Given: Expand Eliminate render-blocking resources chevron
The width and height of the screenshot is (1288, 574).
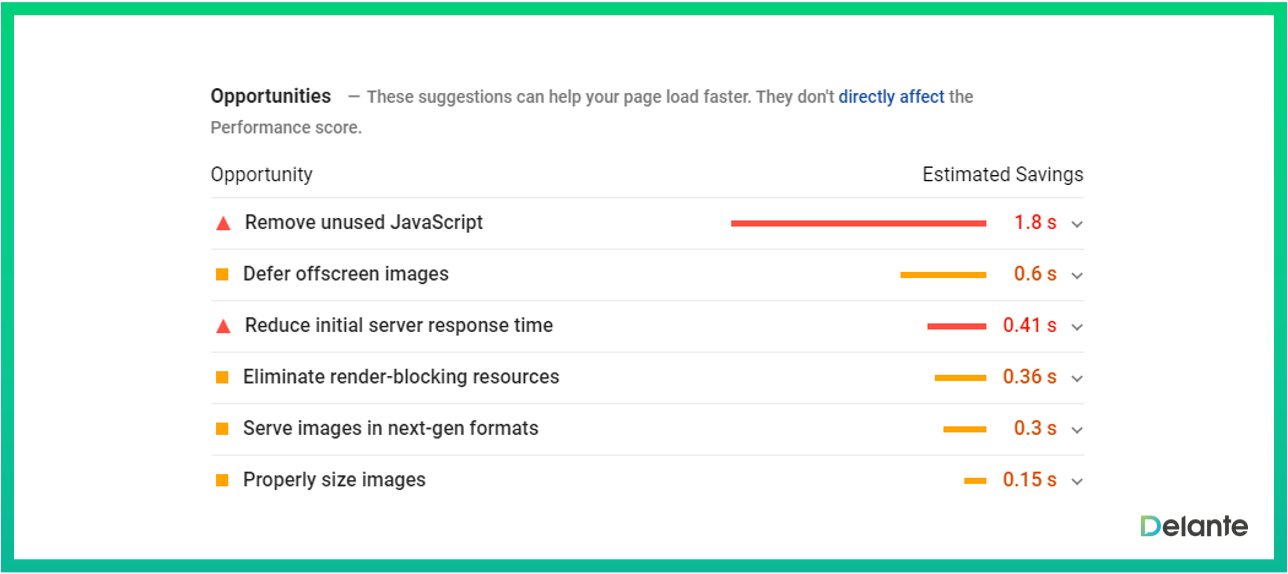Looking at the screenshot, I should pos(1077,378).
